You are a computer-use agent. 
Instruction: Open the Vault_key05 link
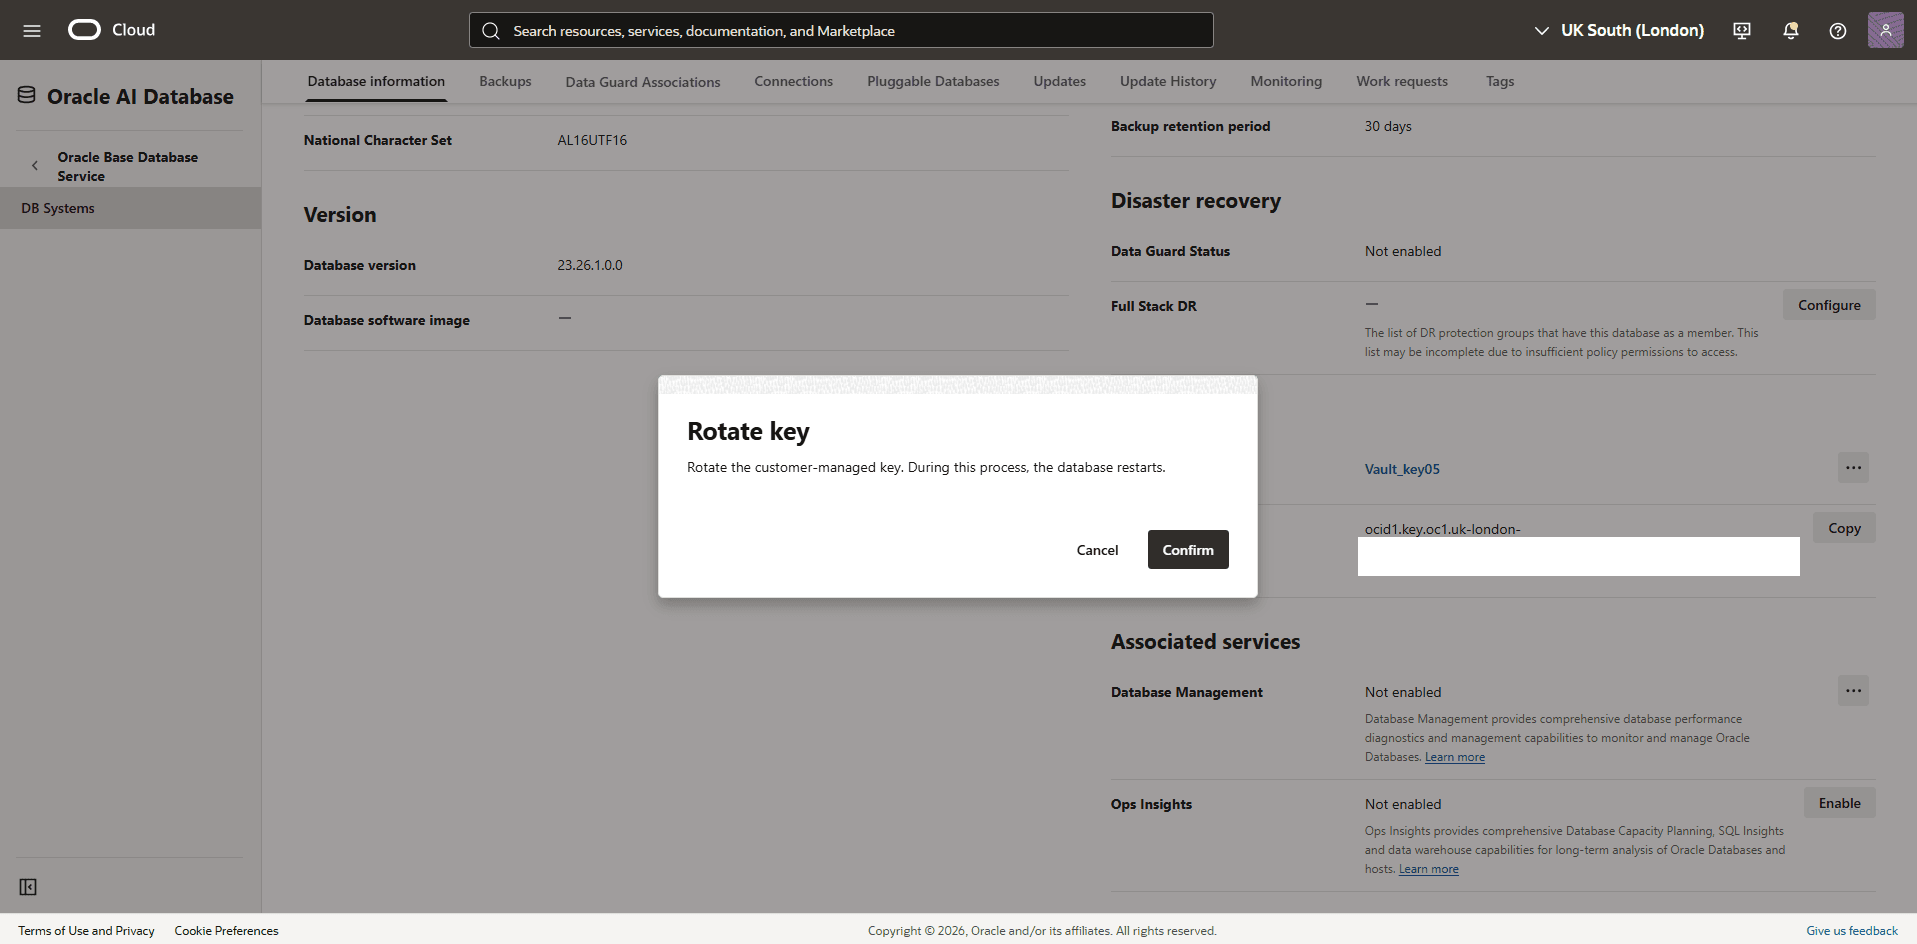[1402, 469]
